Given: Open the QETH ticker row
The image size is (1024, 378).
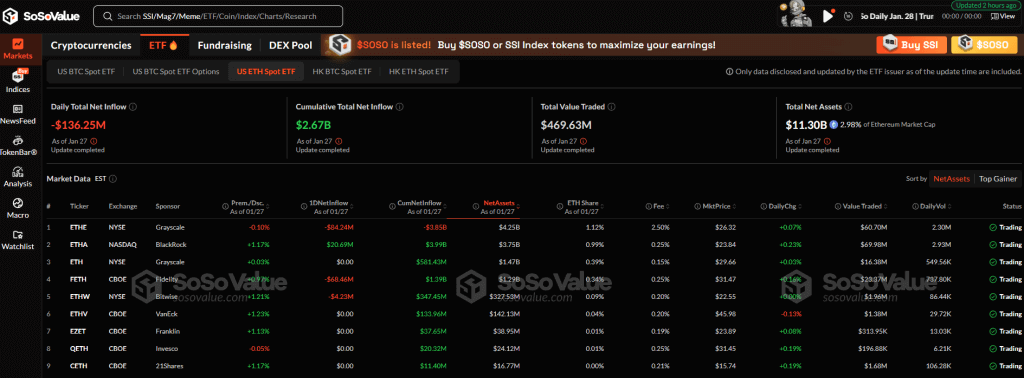Looking at the screenshot, I should pyautogui.click(x=534, y=348).
